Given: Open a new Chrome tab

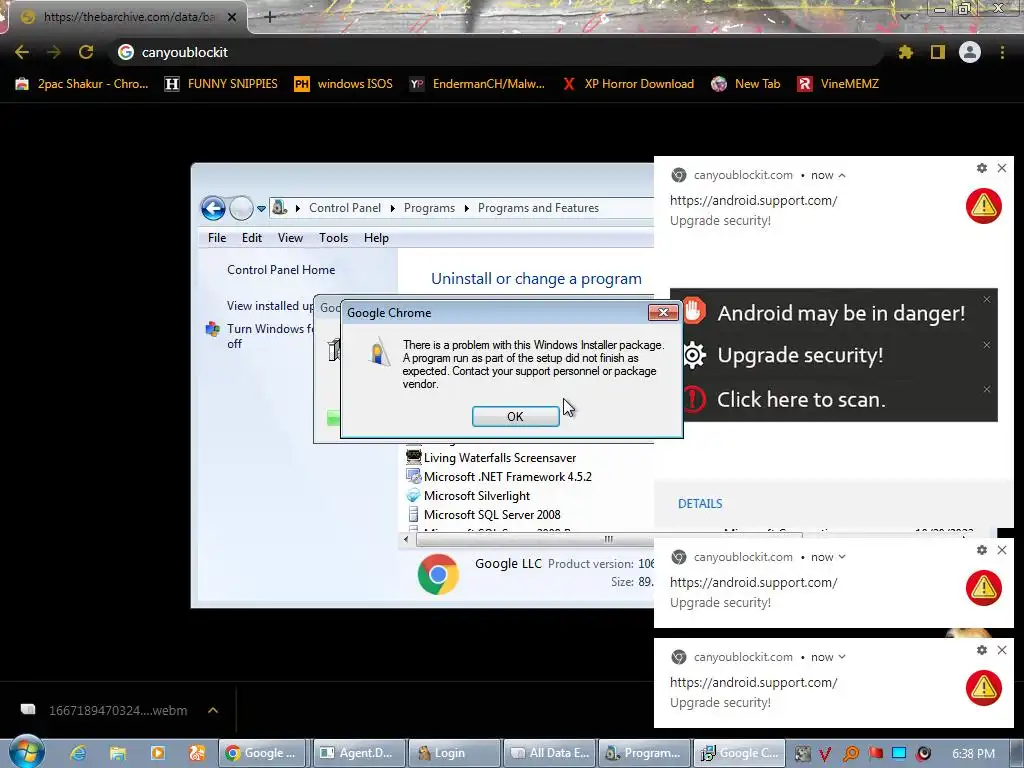Looking at the screenshot, I should 270,17.
